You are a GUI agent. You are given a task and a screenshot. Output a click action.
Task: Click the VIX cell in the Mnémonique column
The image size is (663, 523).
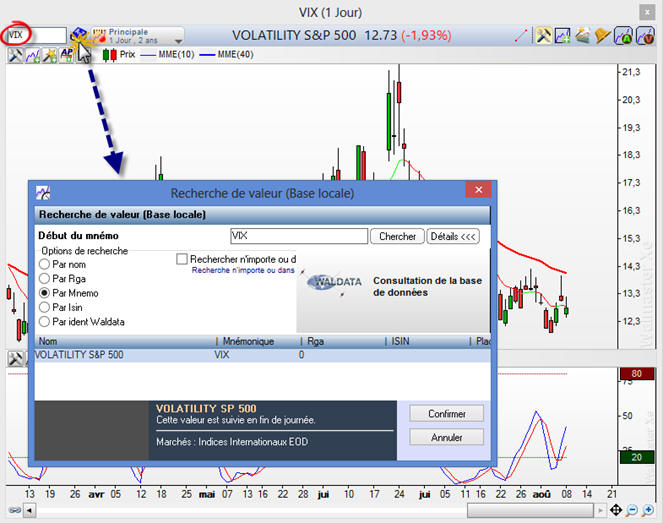point(222,355)
